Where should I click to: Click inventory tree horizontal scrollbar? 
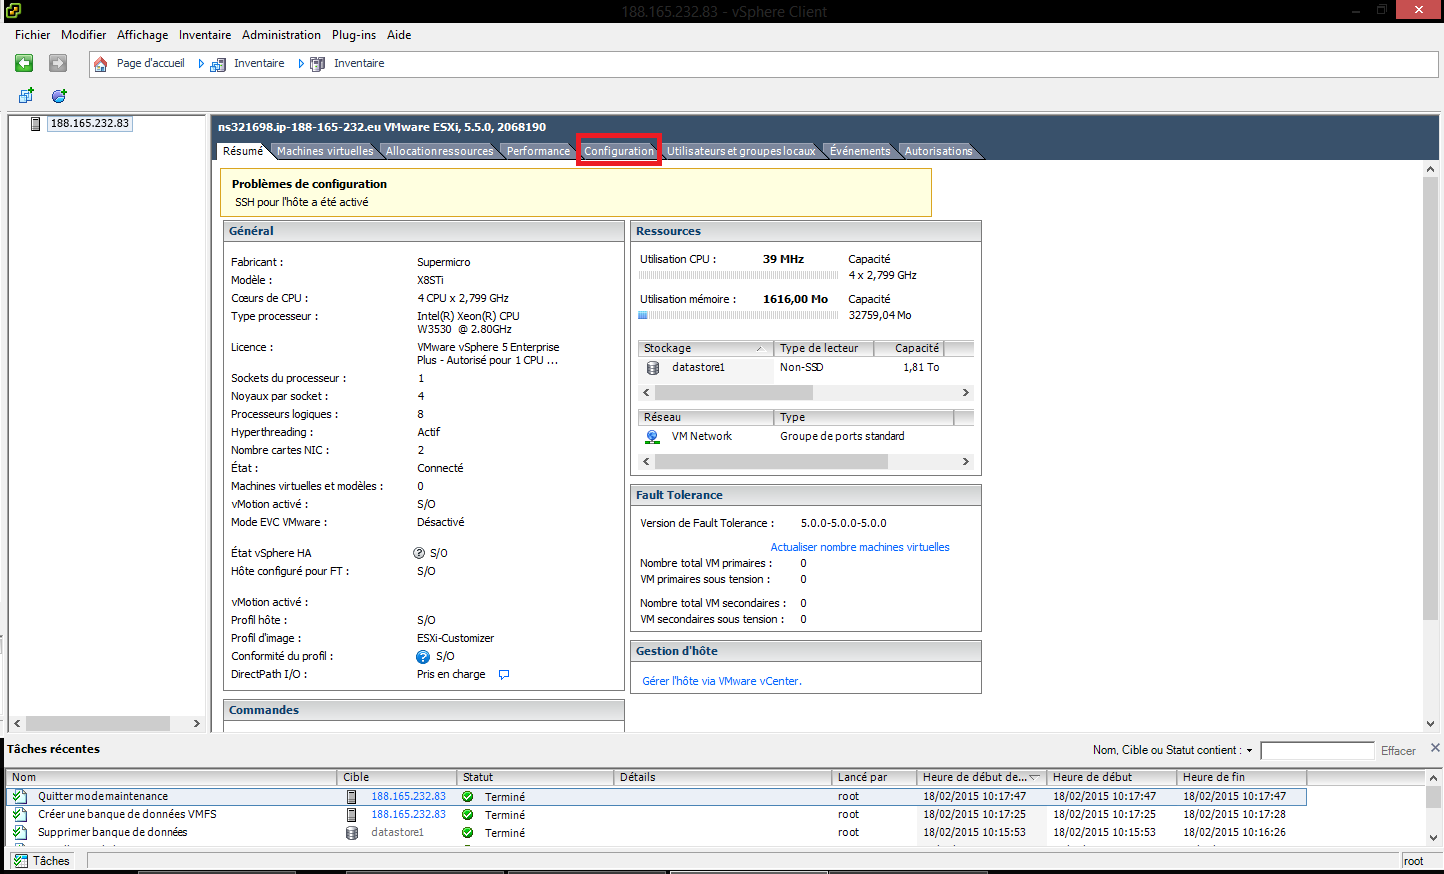[98, 723]
